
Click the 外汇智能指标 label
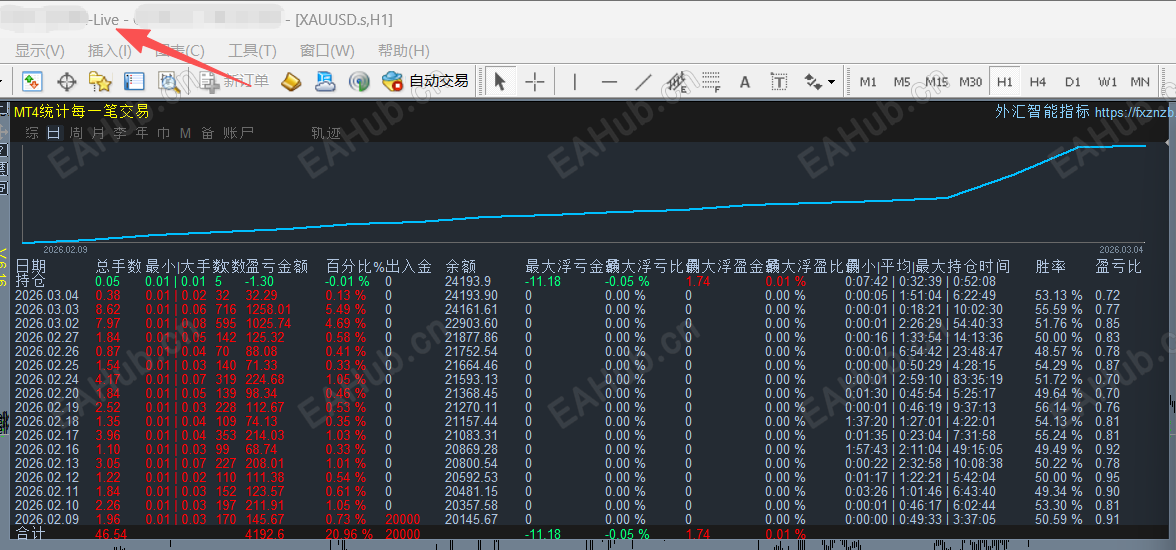coord(1042,113)
